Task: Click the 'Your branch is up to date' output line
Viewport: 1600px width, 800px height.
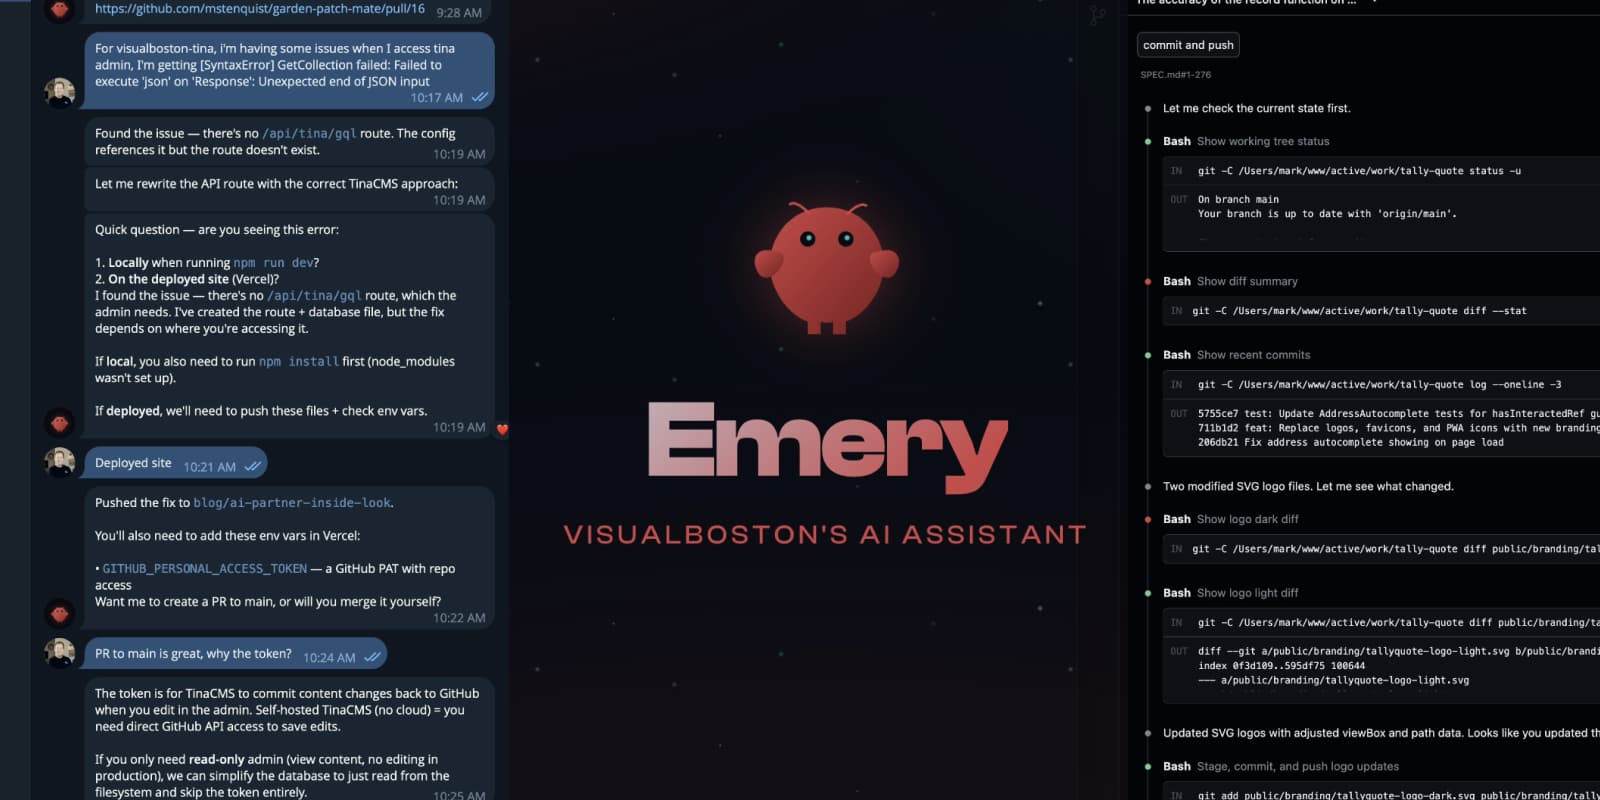Action: pyautogui.click(x=1327, y=213)
